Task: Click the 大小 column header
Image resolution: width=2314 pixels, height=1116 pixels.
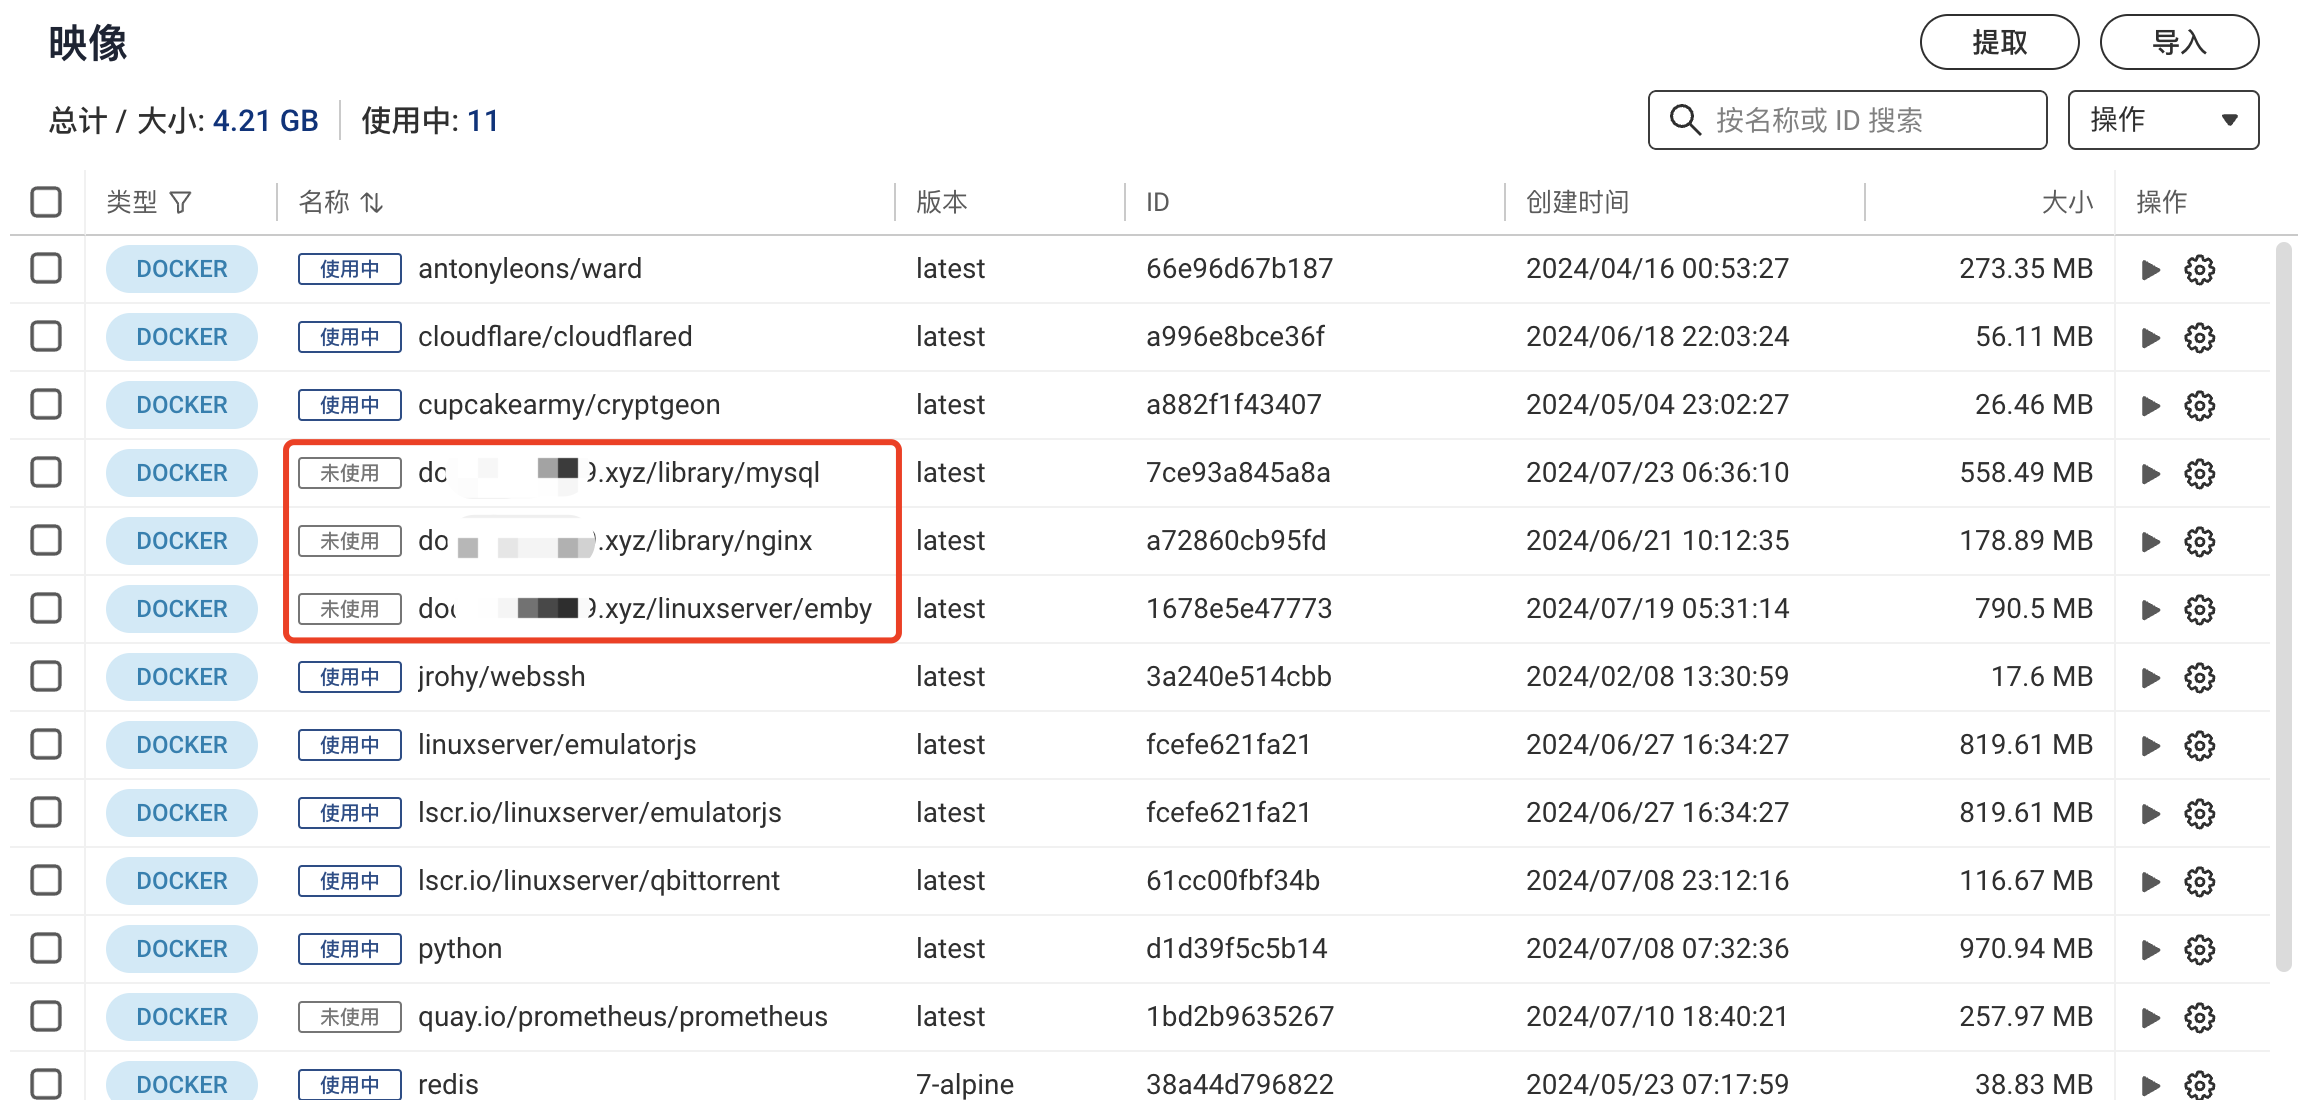Action: pyautogui.click(x=2067, y=202)
